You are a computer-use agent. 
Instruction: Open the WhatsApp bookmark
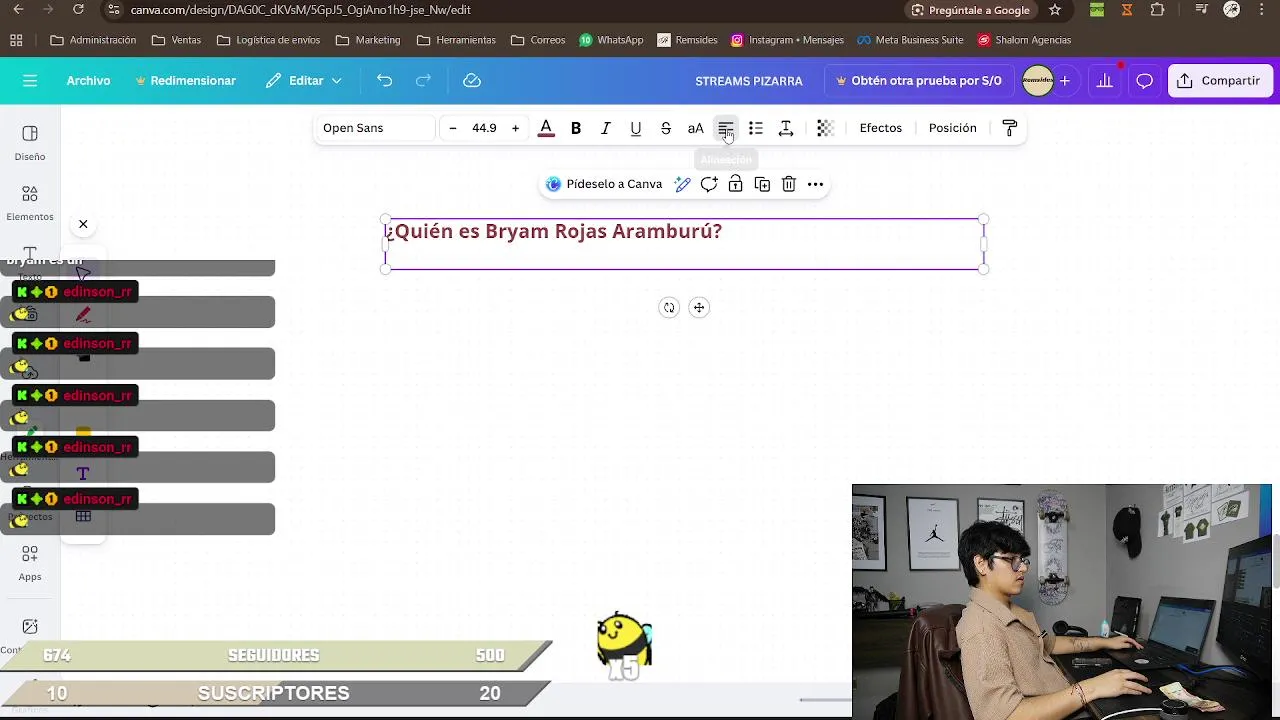tap(611, 40)
